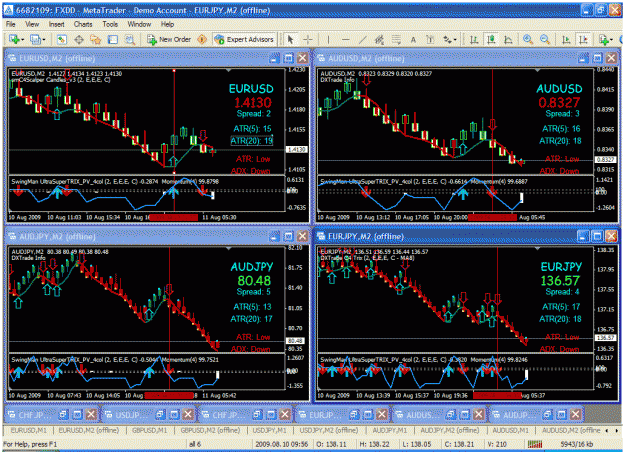
Task: Show the Market Watch window
Action: click(61, 39)
